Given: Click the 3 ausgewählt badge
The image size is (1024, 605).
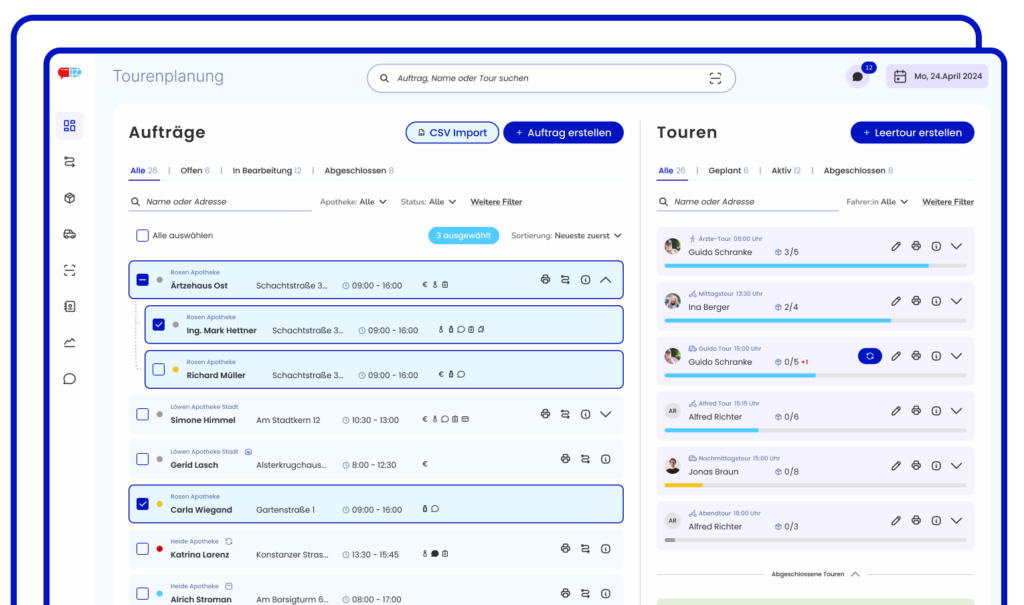Looking at the screenshot, I should 464,235.
